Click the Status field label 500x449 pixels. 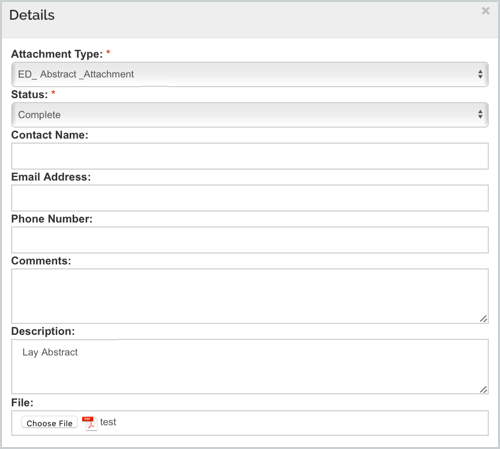point(30,95)
